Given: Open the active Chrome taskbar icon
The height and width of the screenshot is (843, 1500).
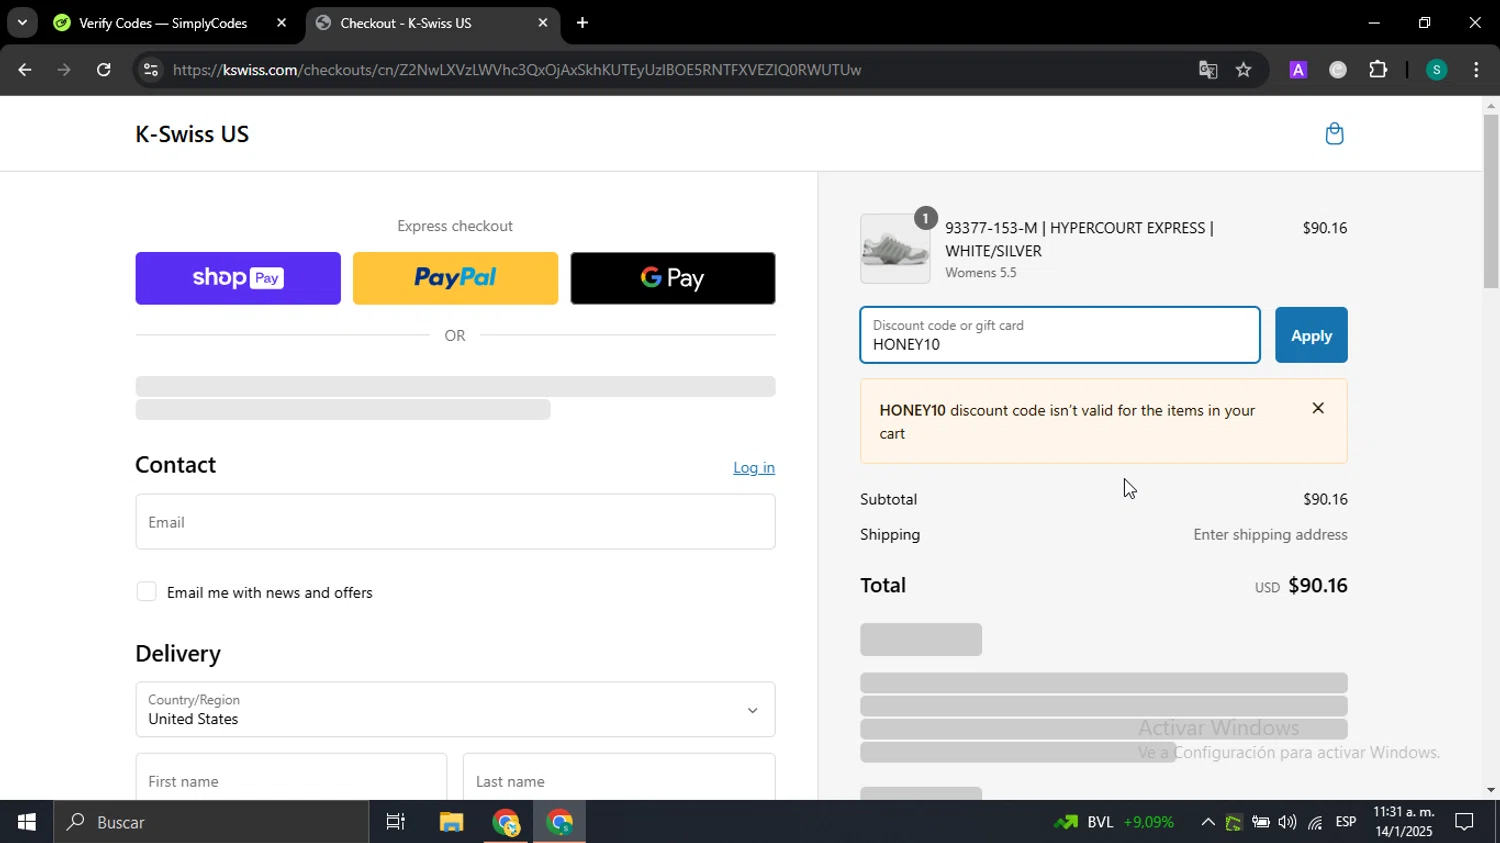Looking at the screenshot, I should click(560, 822).
